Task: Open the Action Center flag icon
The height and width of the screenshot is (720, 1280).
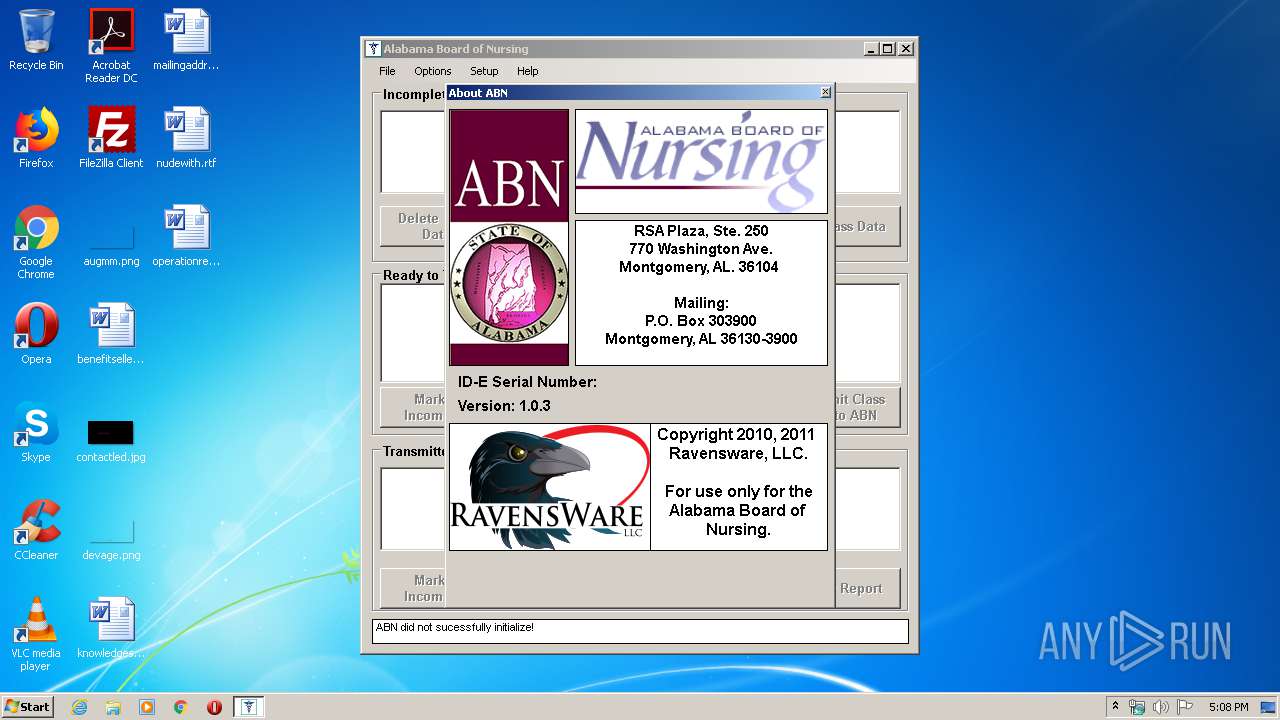Action: tap(1184, 707)
